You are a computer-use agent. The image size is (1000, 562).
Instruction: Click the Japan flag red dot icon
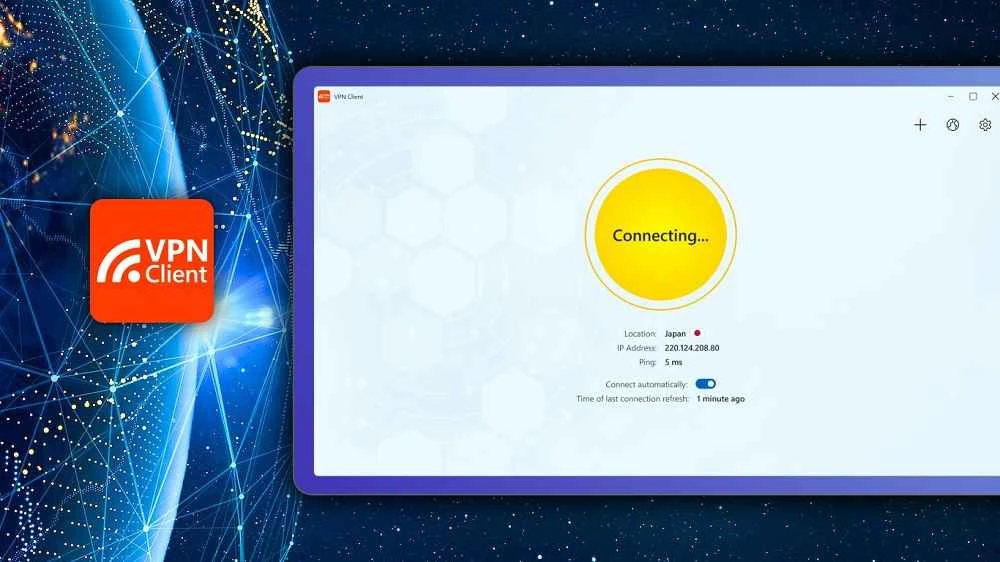[x=697, y=333]
